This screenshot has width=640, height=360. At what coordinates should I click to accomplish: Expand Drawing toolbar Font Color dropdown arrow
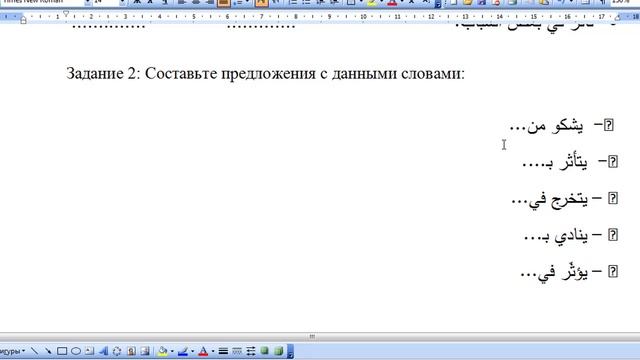(x=213, y=351)
